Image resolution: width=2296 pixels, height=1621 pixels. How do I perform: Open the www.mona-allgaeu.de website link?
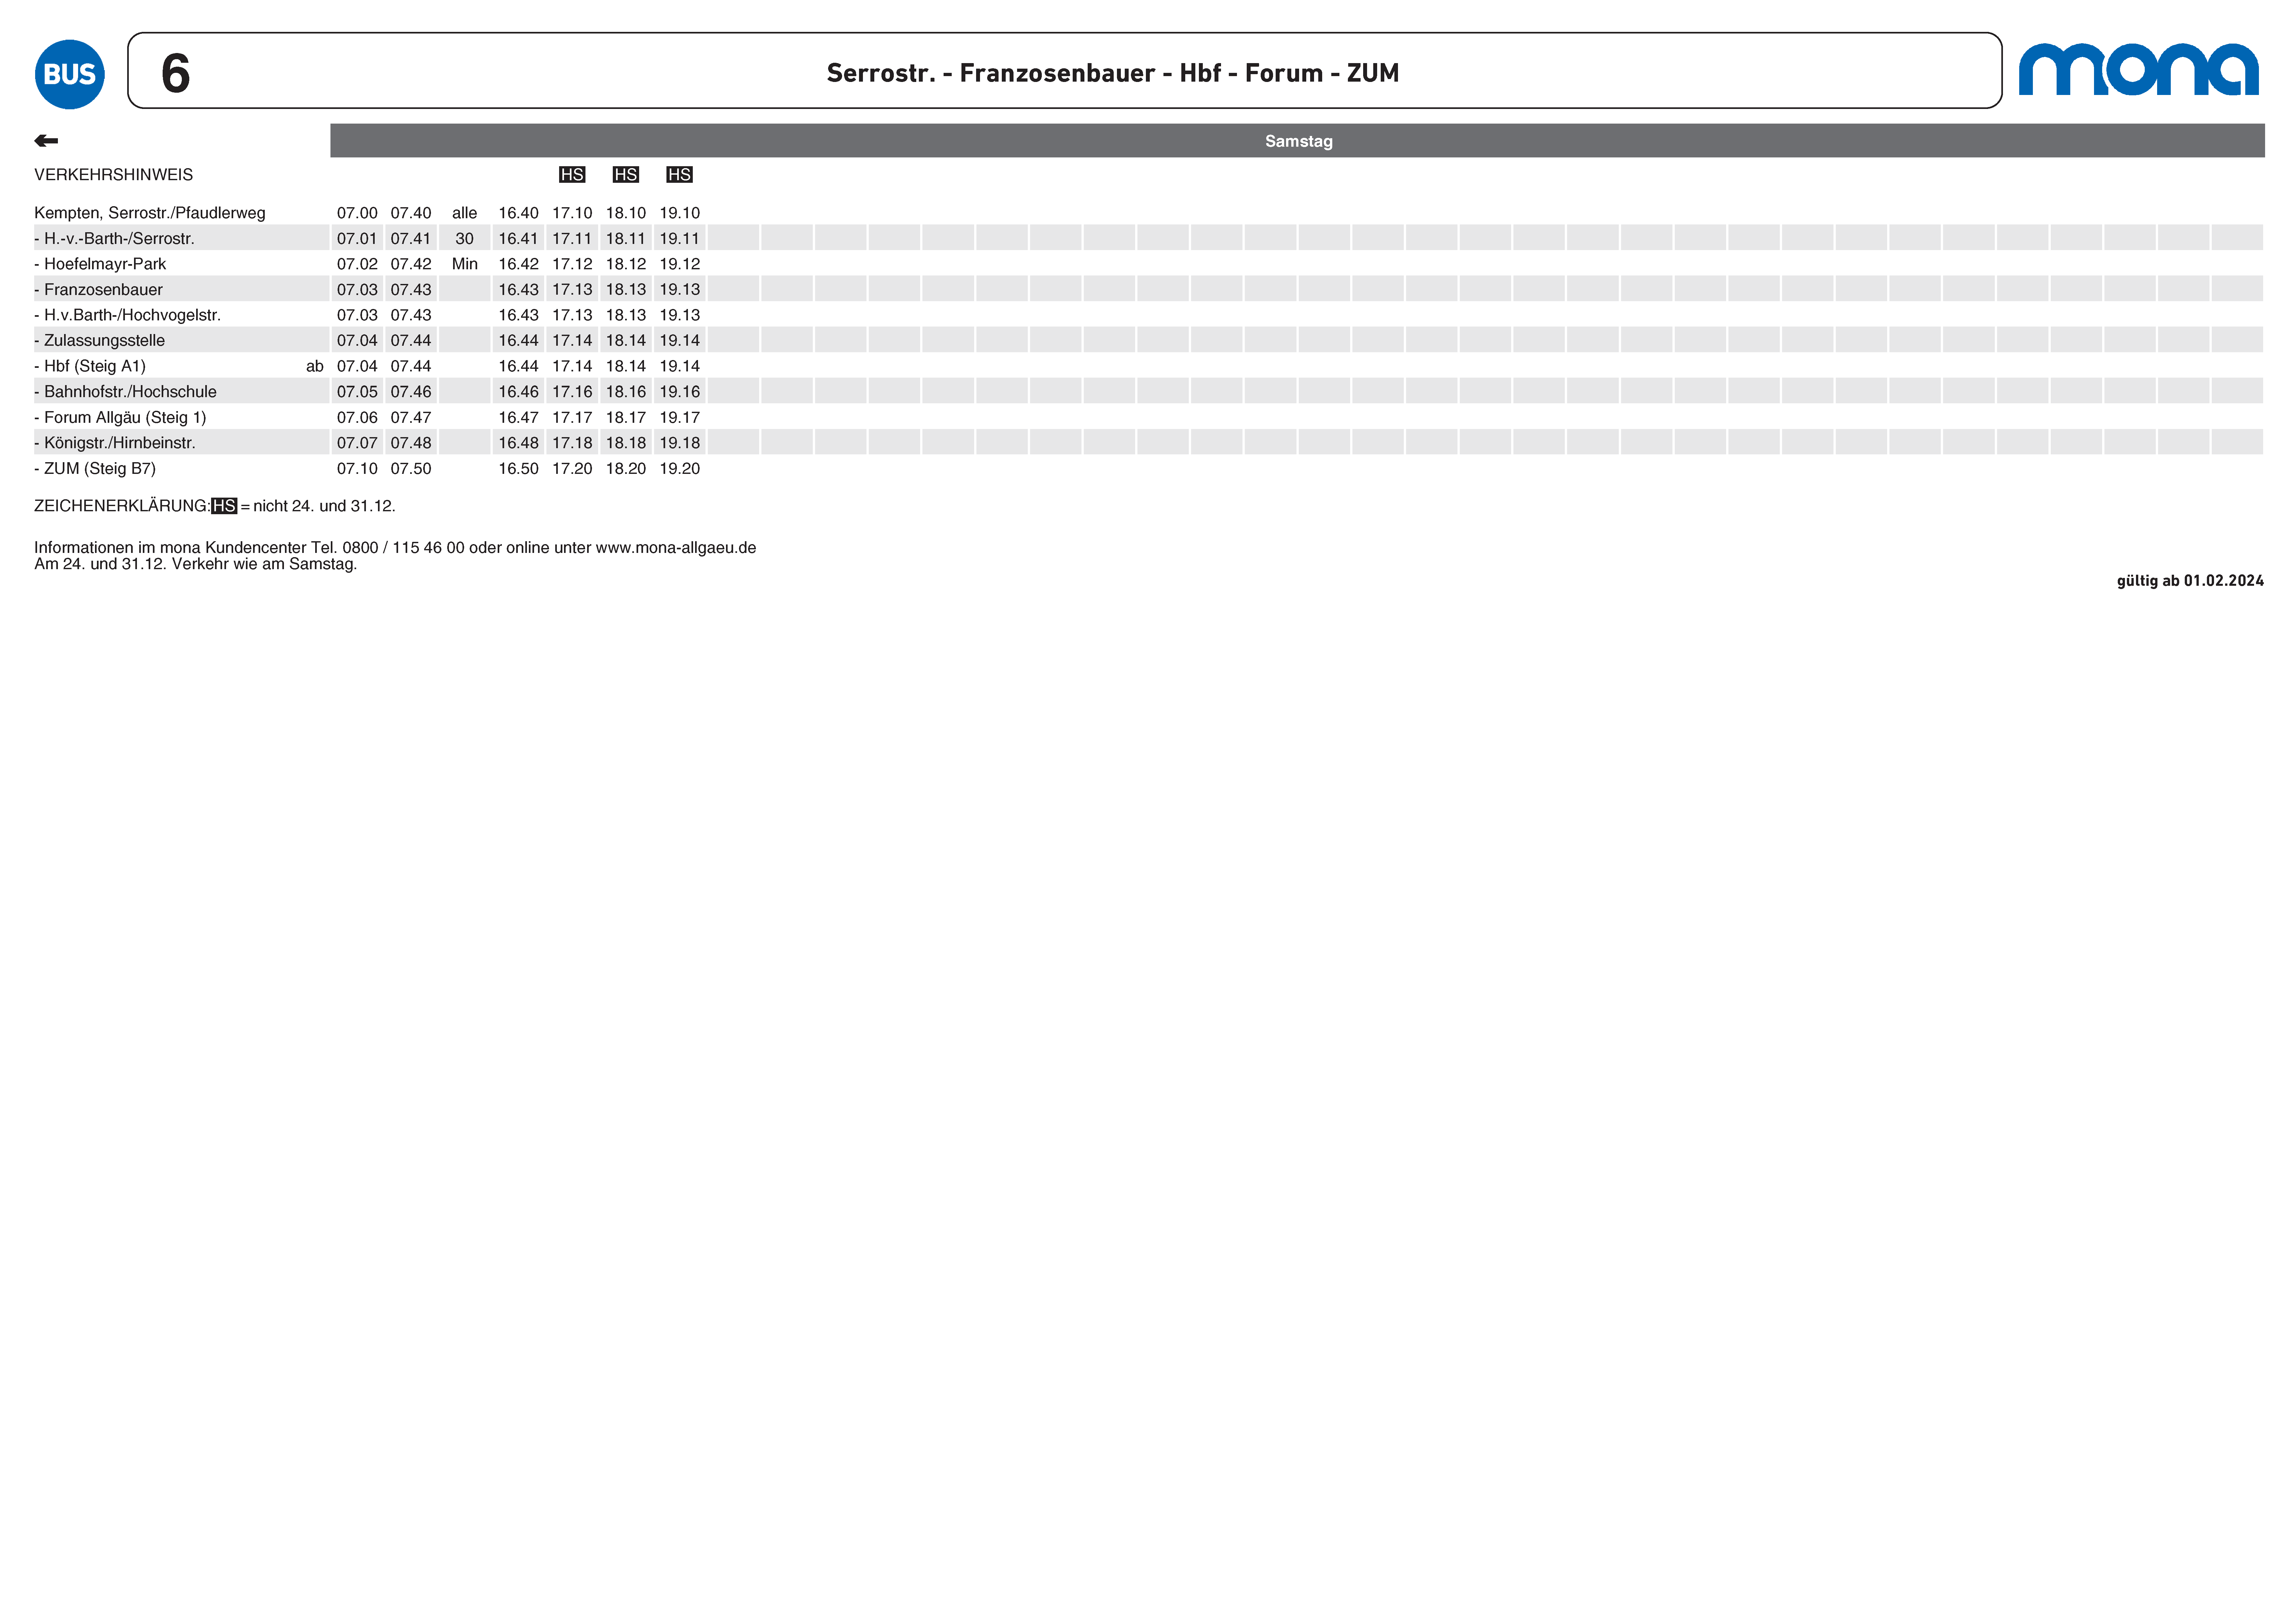[676, 548]
